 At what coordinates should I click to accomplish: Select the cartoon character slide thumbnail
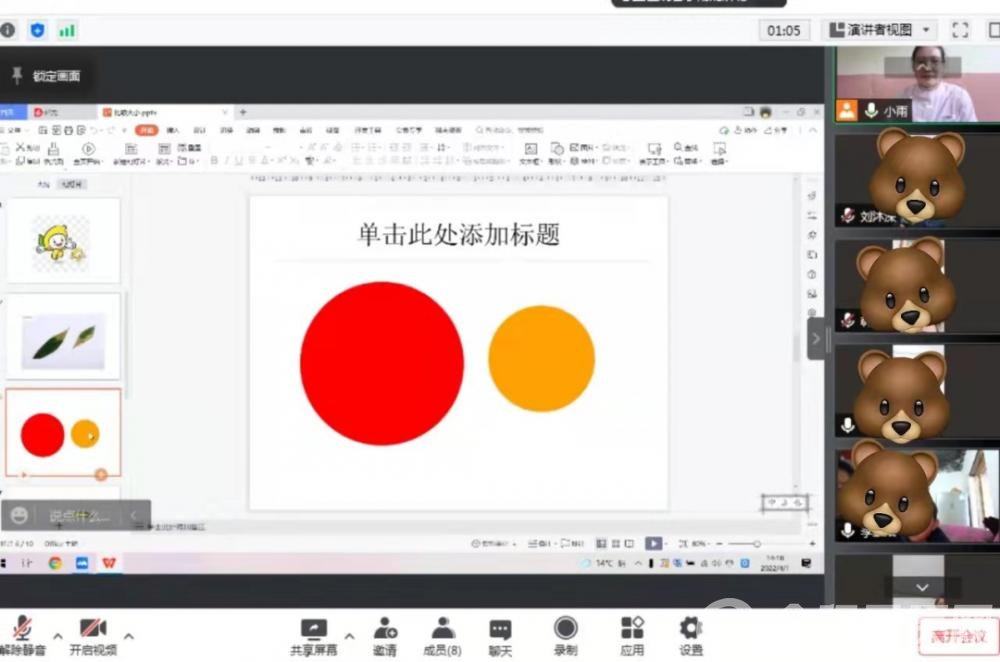[62, 240]
